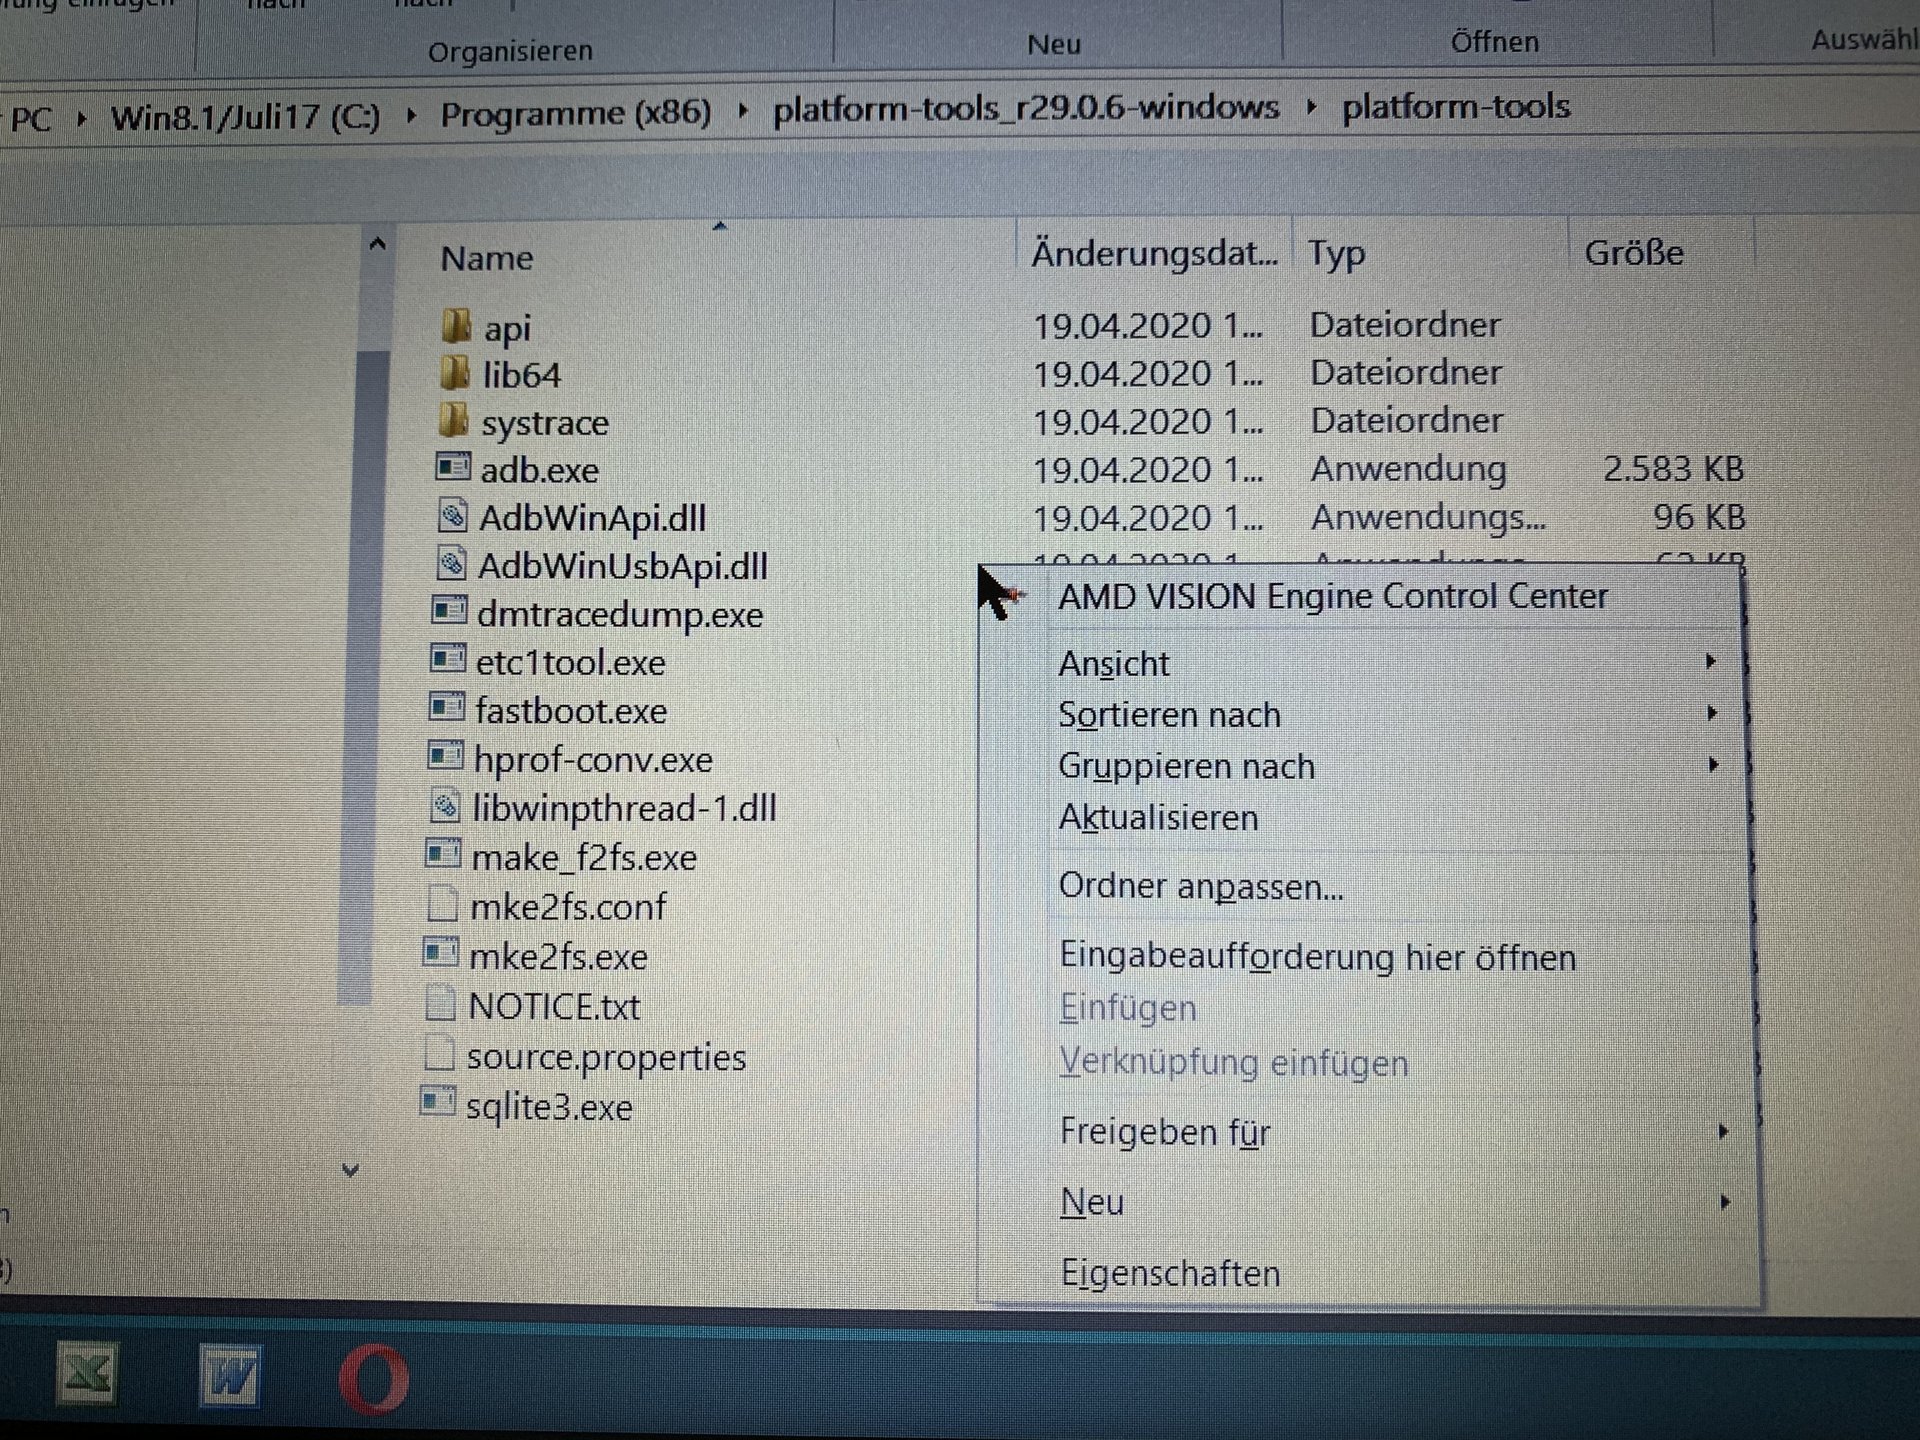Viewport: 1920px width, 1440px height.
Task: Click the source.properties file icon
Action: tap(439, 1053)
